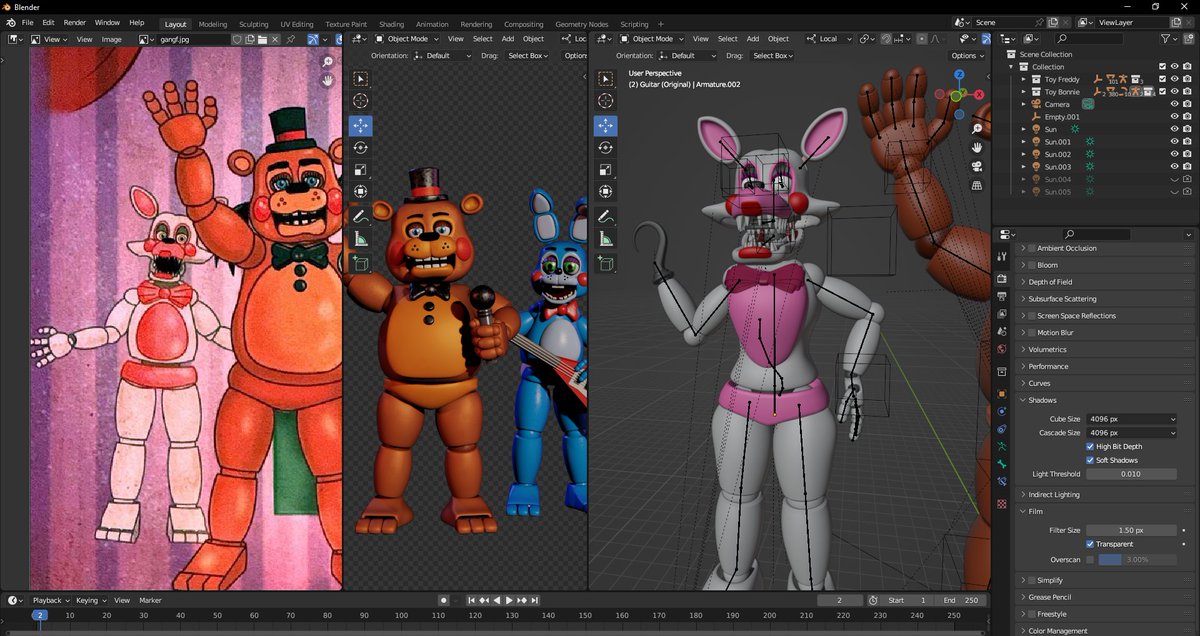1200x636 pixels.
Task: Adjust the Light Threshold slider
Action: click(1131, 474)
